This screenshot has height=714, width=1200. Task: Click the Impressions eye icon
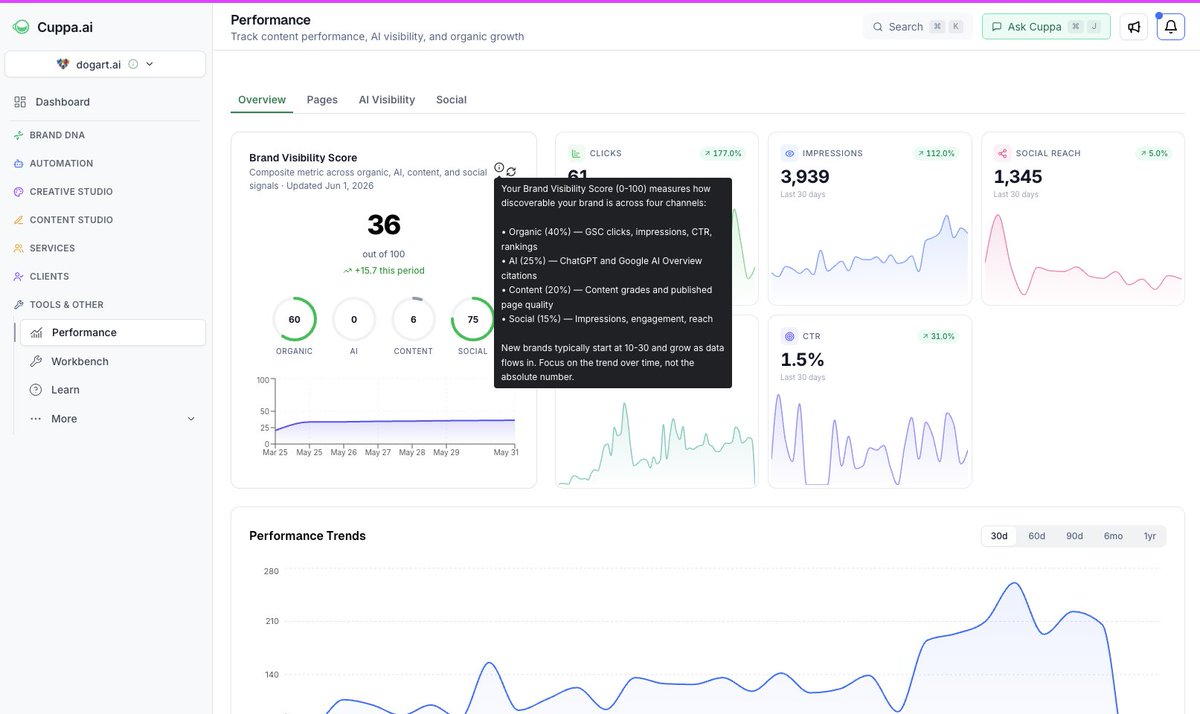pos(789,154)
